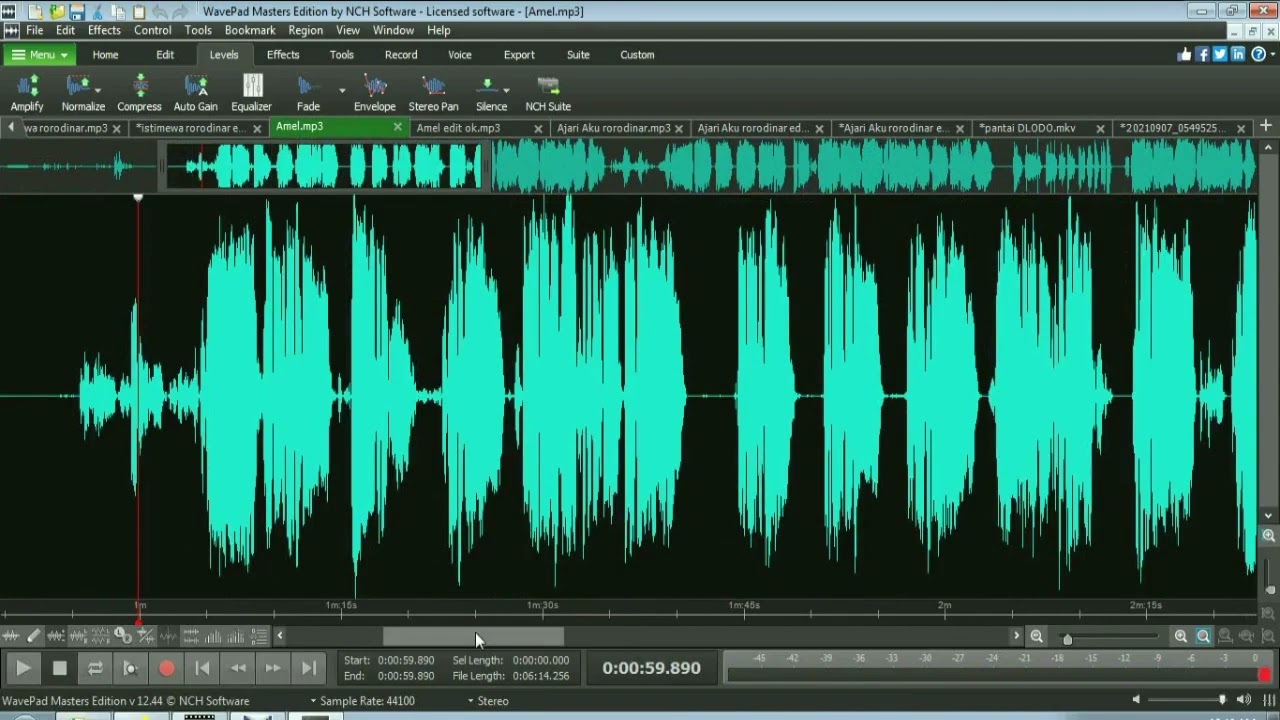This screenshot has height=720, width=1280.
Task: Redo with the right curved arrow
Action: (x=181, y=12)
